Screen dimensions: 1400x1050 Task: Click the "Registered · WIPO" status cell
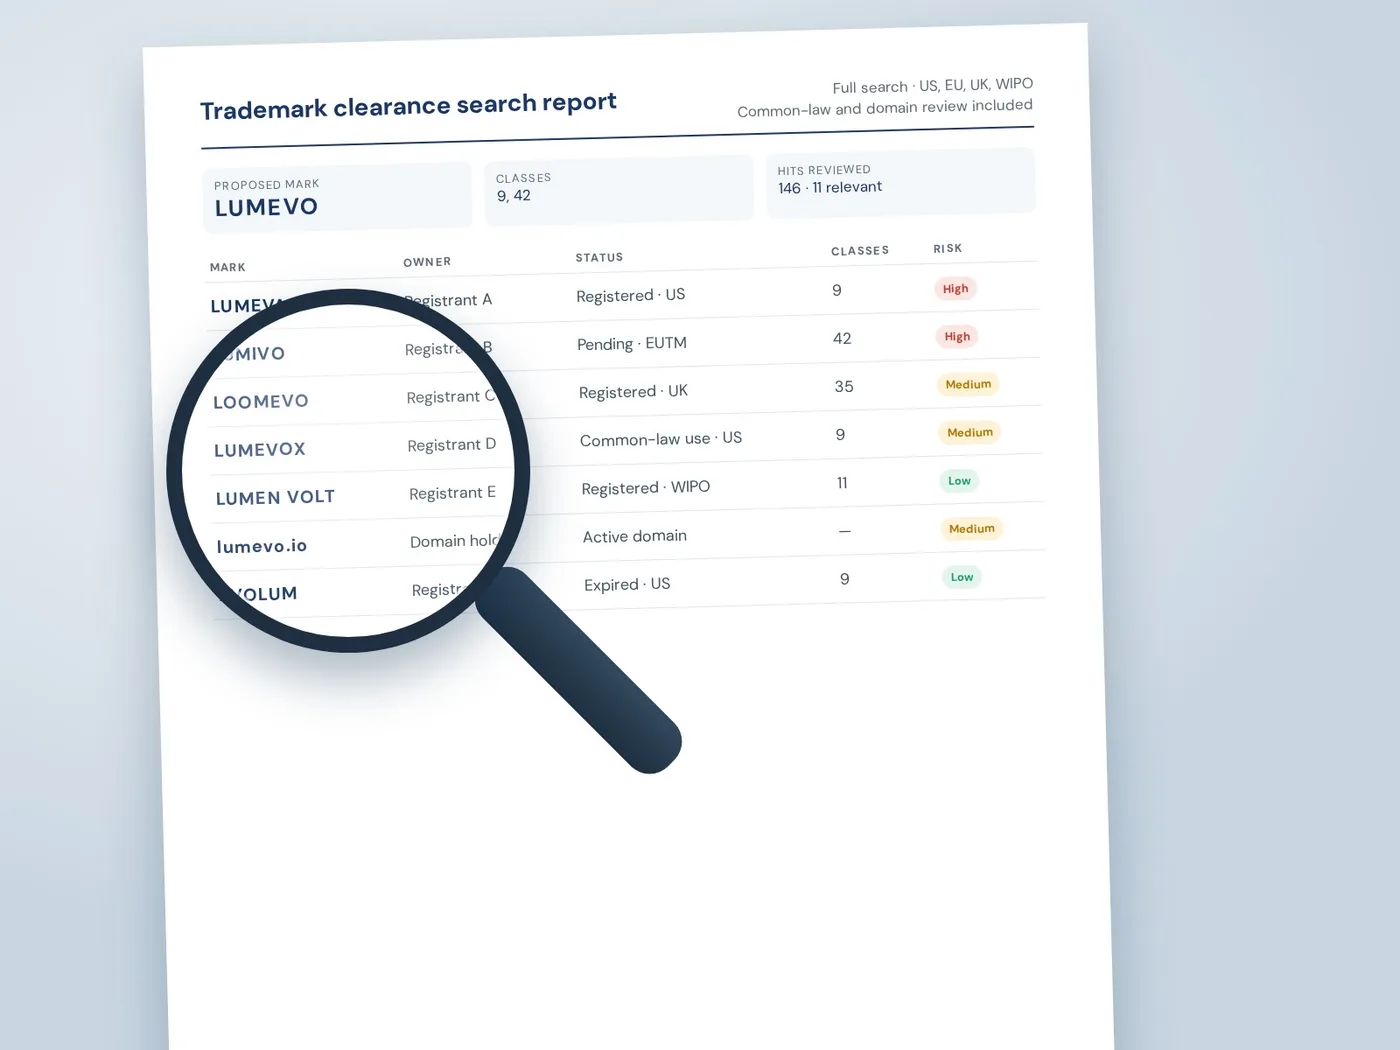[x=646, y=487]
